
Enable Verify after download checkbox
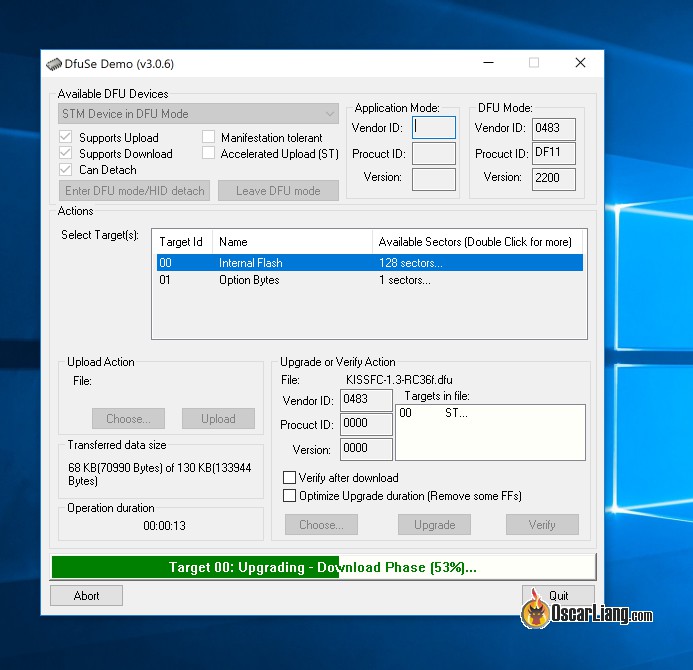290,478
